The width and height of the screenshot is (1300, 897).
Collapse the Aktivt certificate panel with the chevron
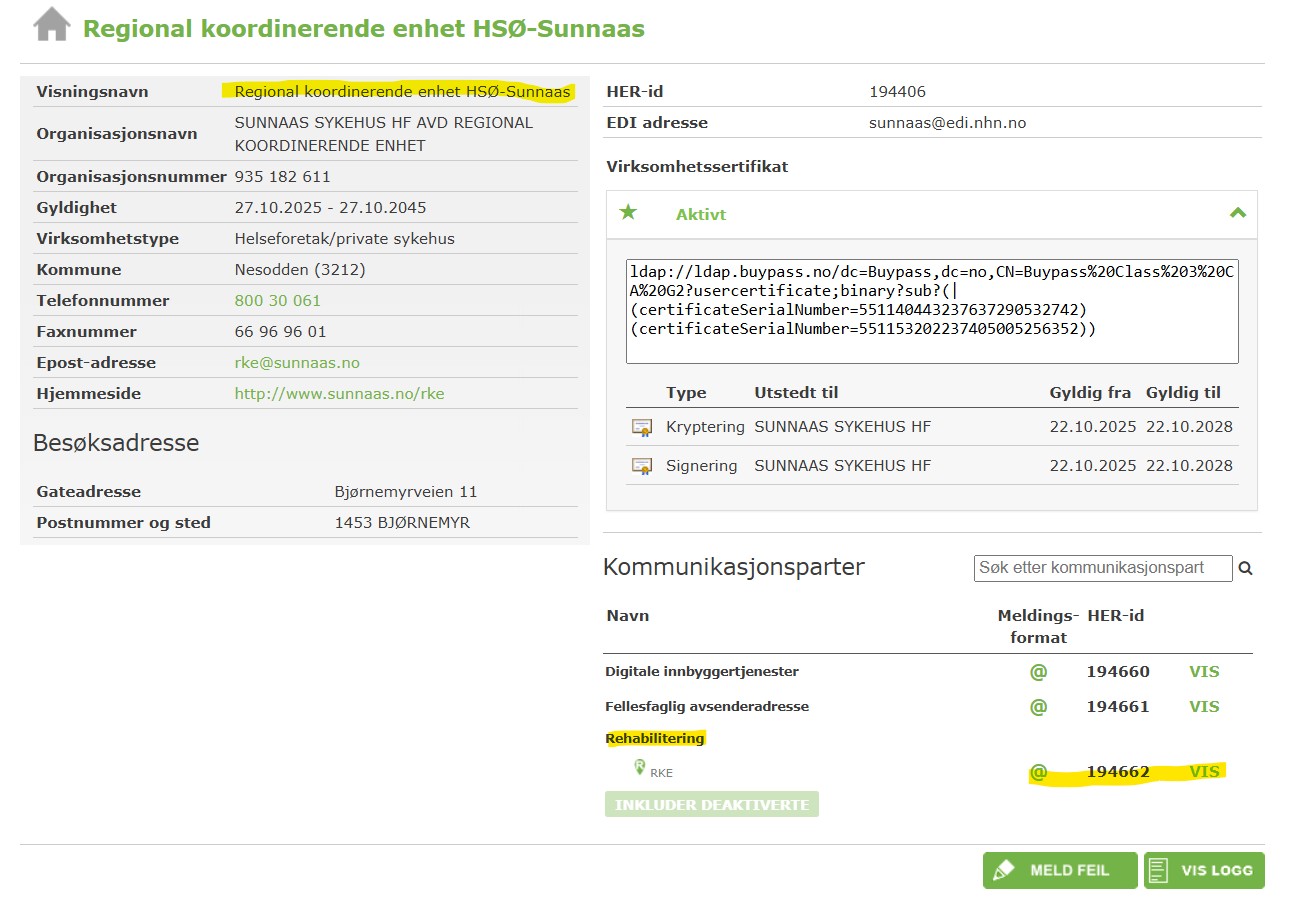pyautogui.click(x=1237, y=213)
